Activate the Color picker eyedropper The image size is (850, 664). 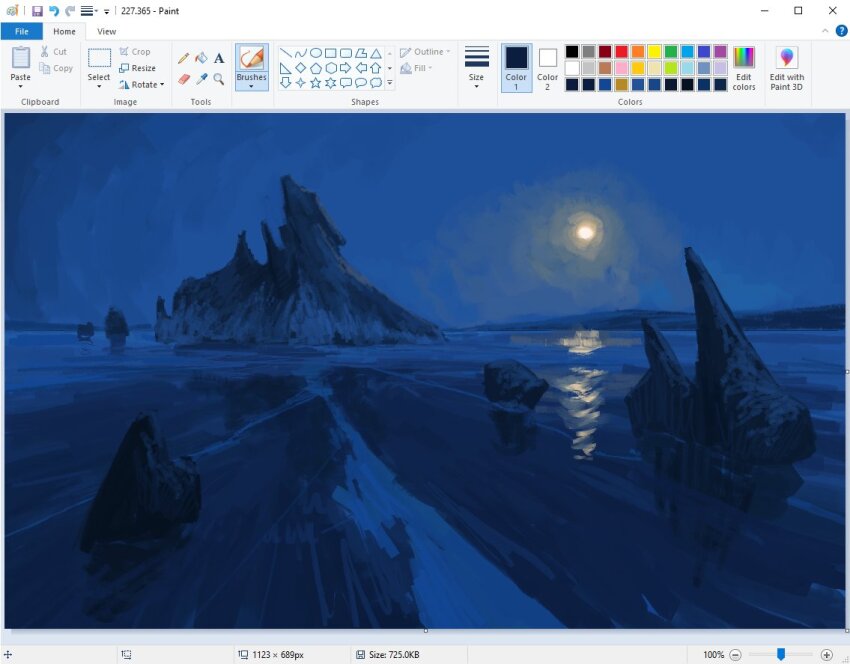(201, 79)
